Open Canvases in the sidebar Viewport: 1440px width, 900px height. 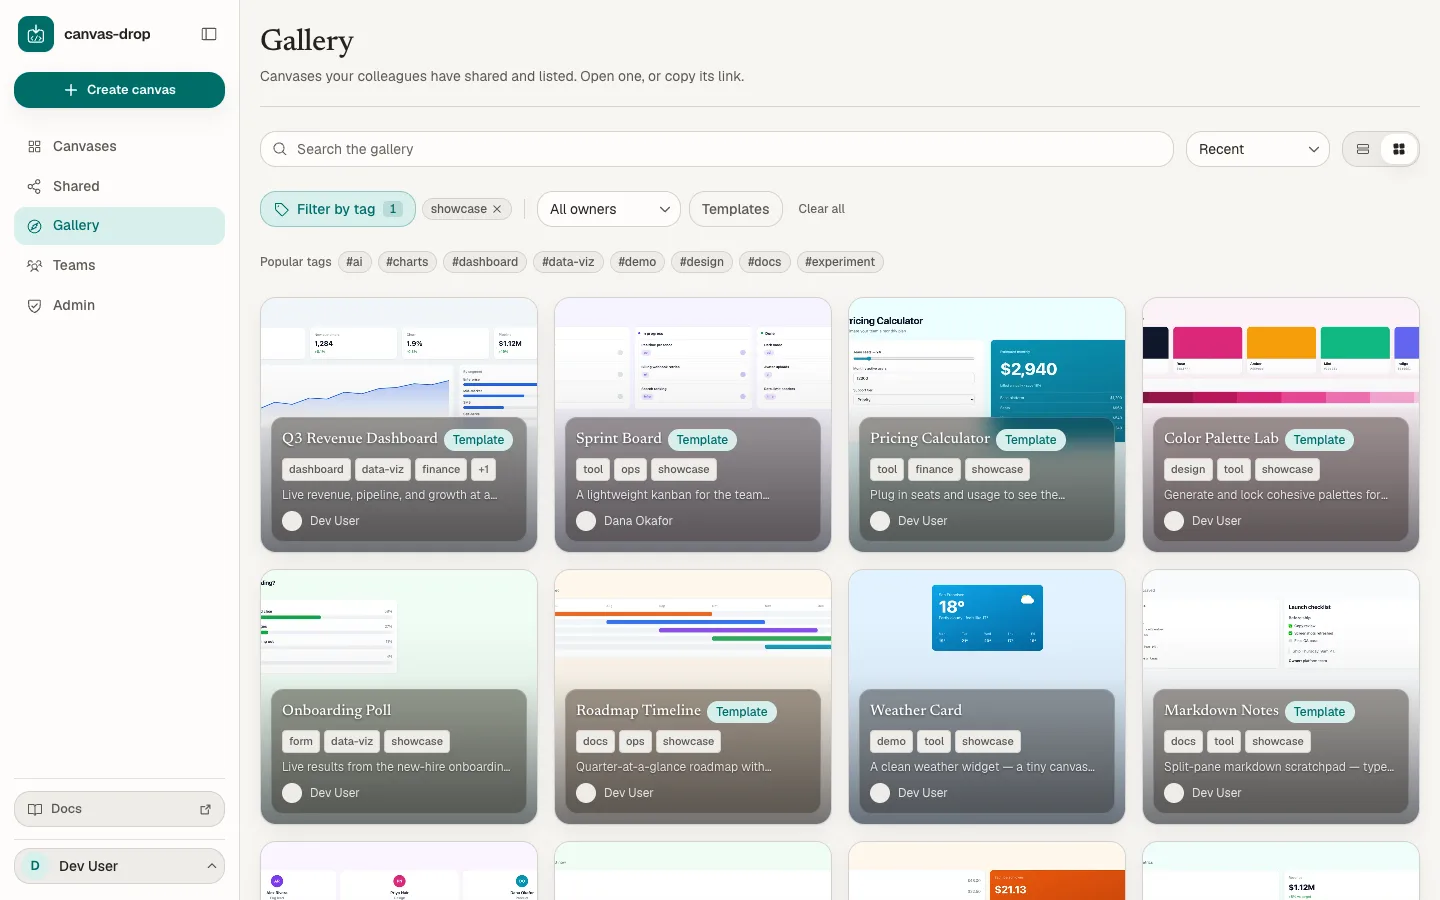point(119,146)
